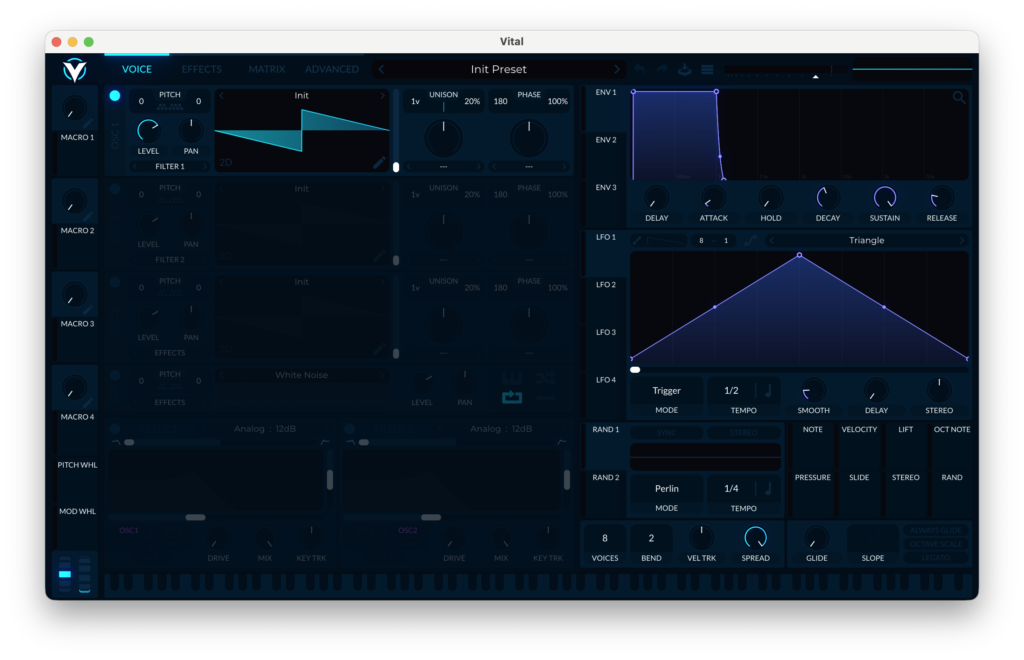This screenshot has width=1024, height=660.
Task: Click the envelope magnifying glass icon
Action: click(x=959, y=98)
